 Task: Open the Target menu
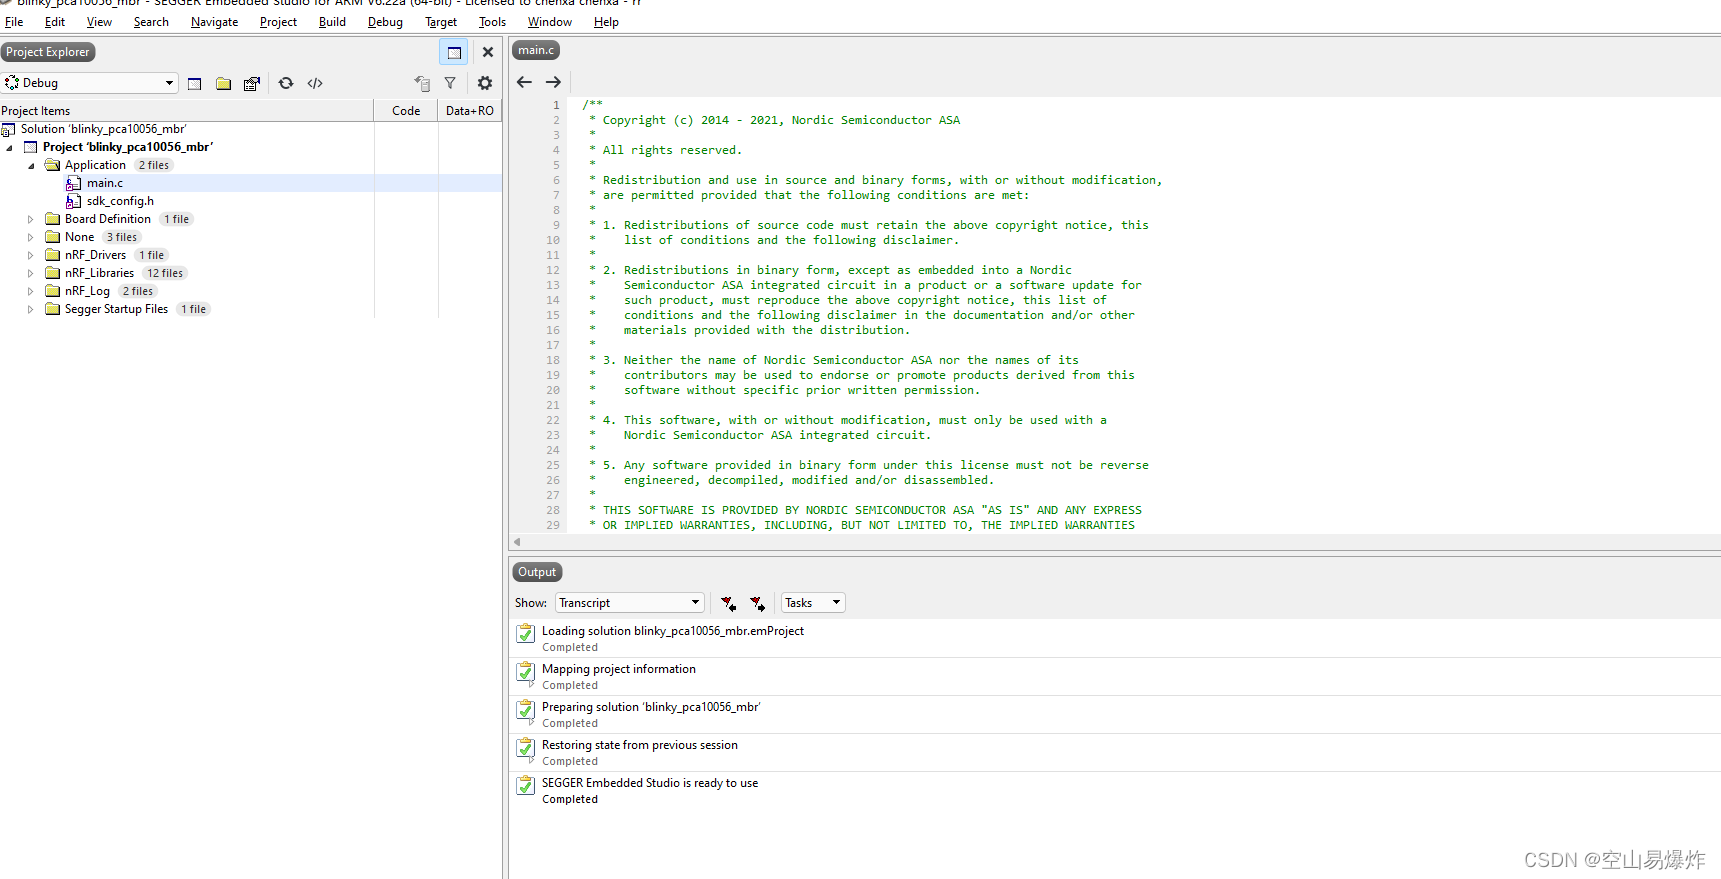(x=441, y=22)
